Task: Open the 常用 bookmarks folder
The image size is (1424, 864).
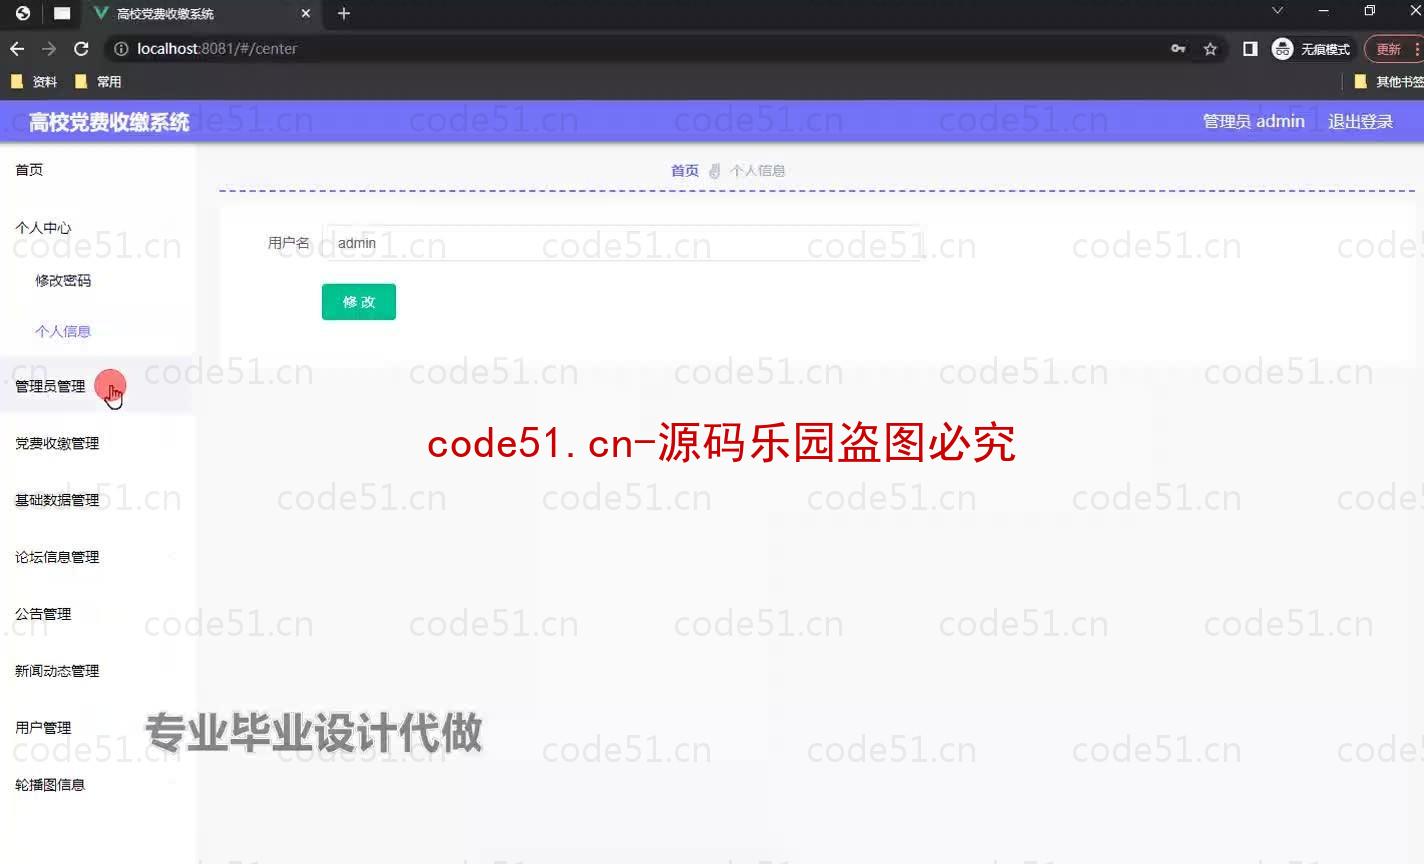Action: pyautogui.click(x=98, y=82)
